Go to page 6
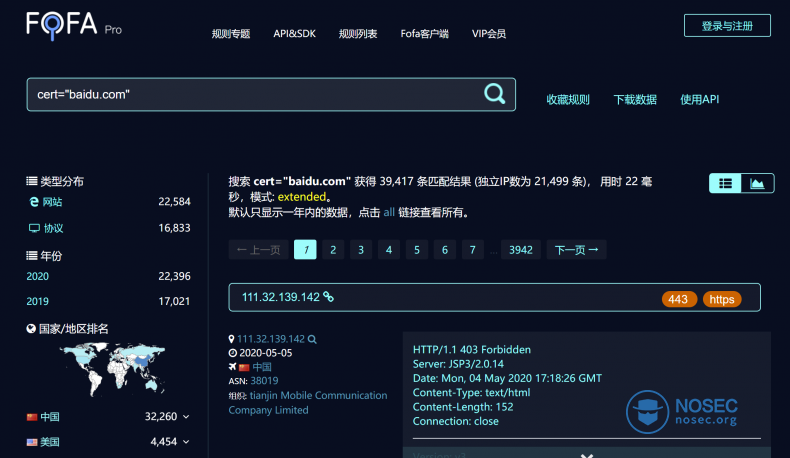The height and width of the screenshot is (458, 790). [x=445, y=249]
